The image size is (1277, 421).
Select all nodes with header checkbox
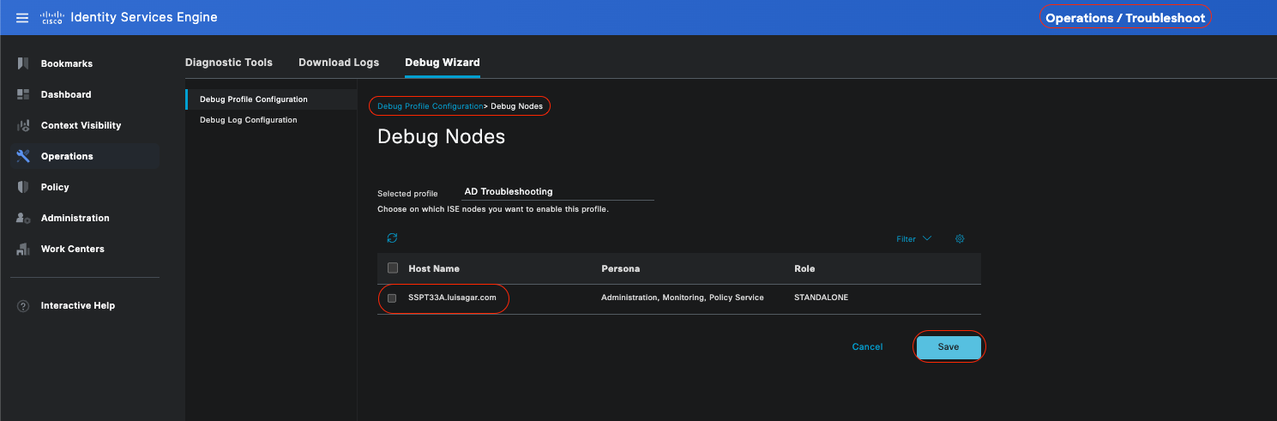pyautogui.click(x=393, y=268)
